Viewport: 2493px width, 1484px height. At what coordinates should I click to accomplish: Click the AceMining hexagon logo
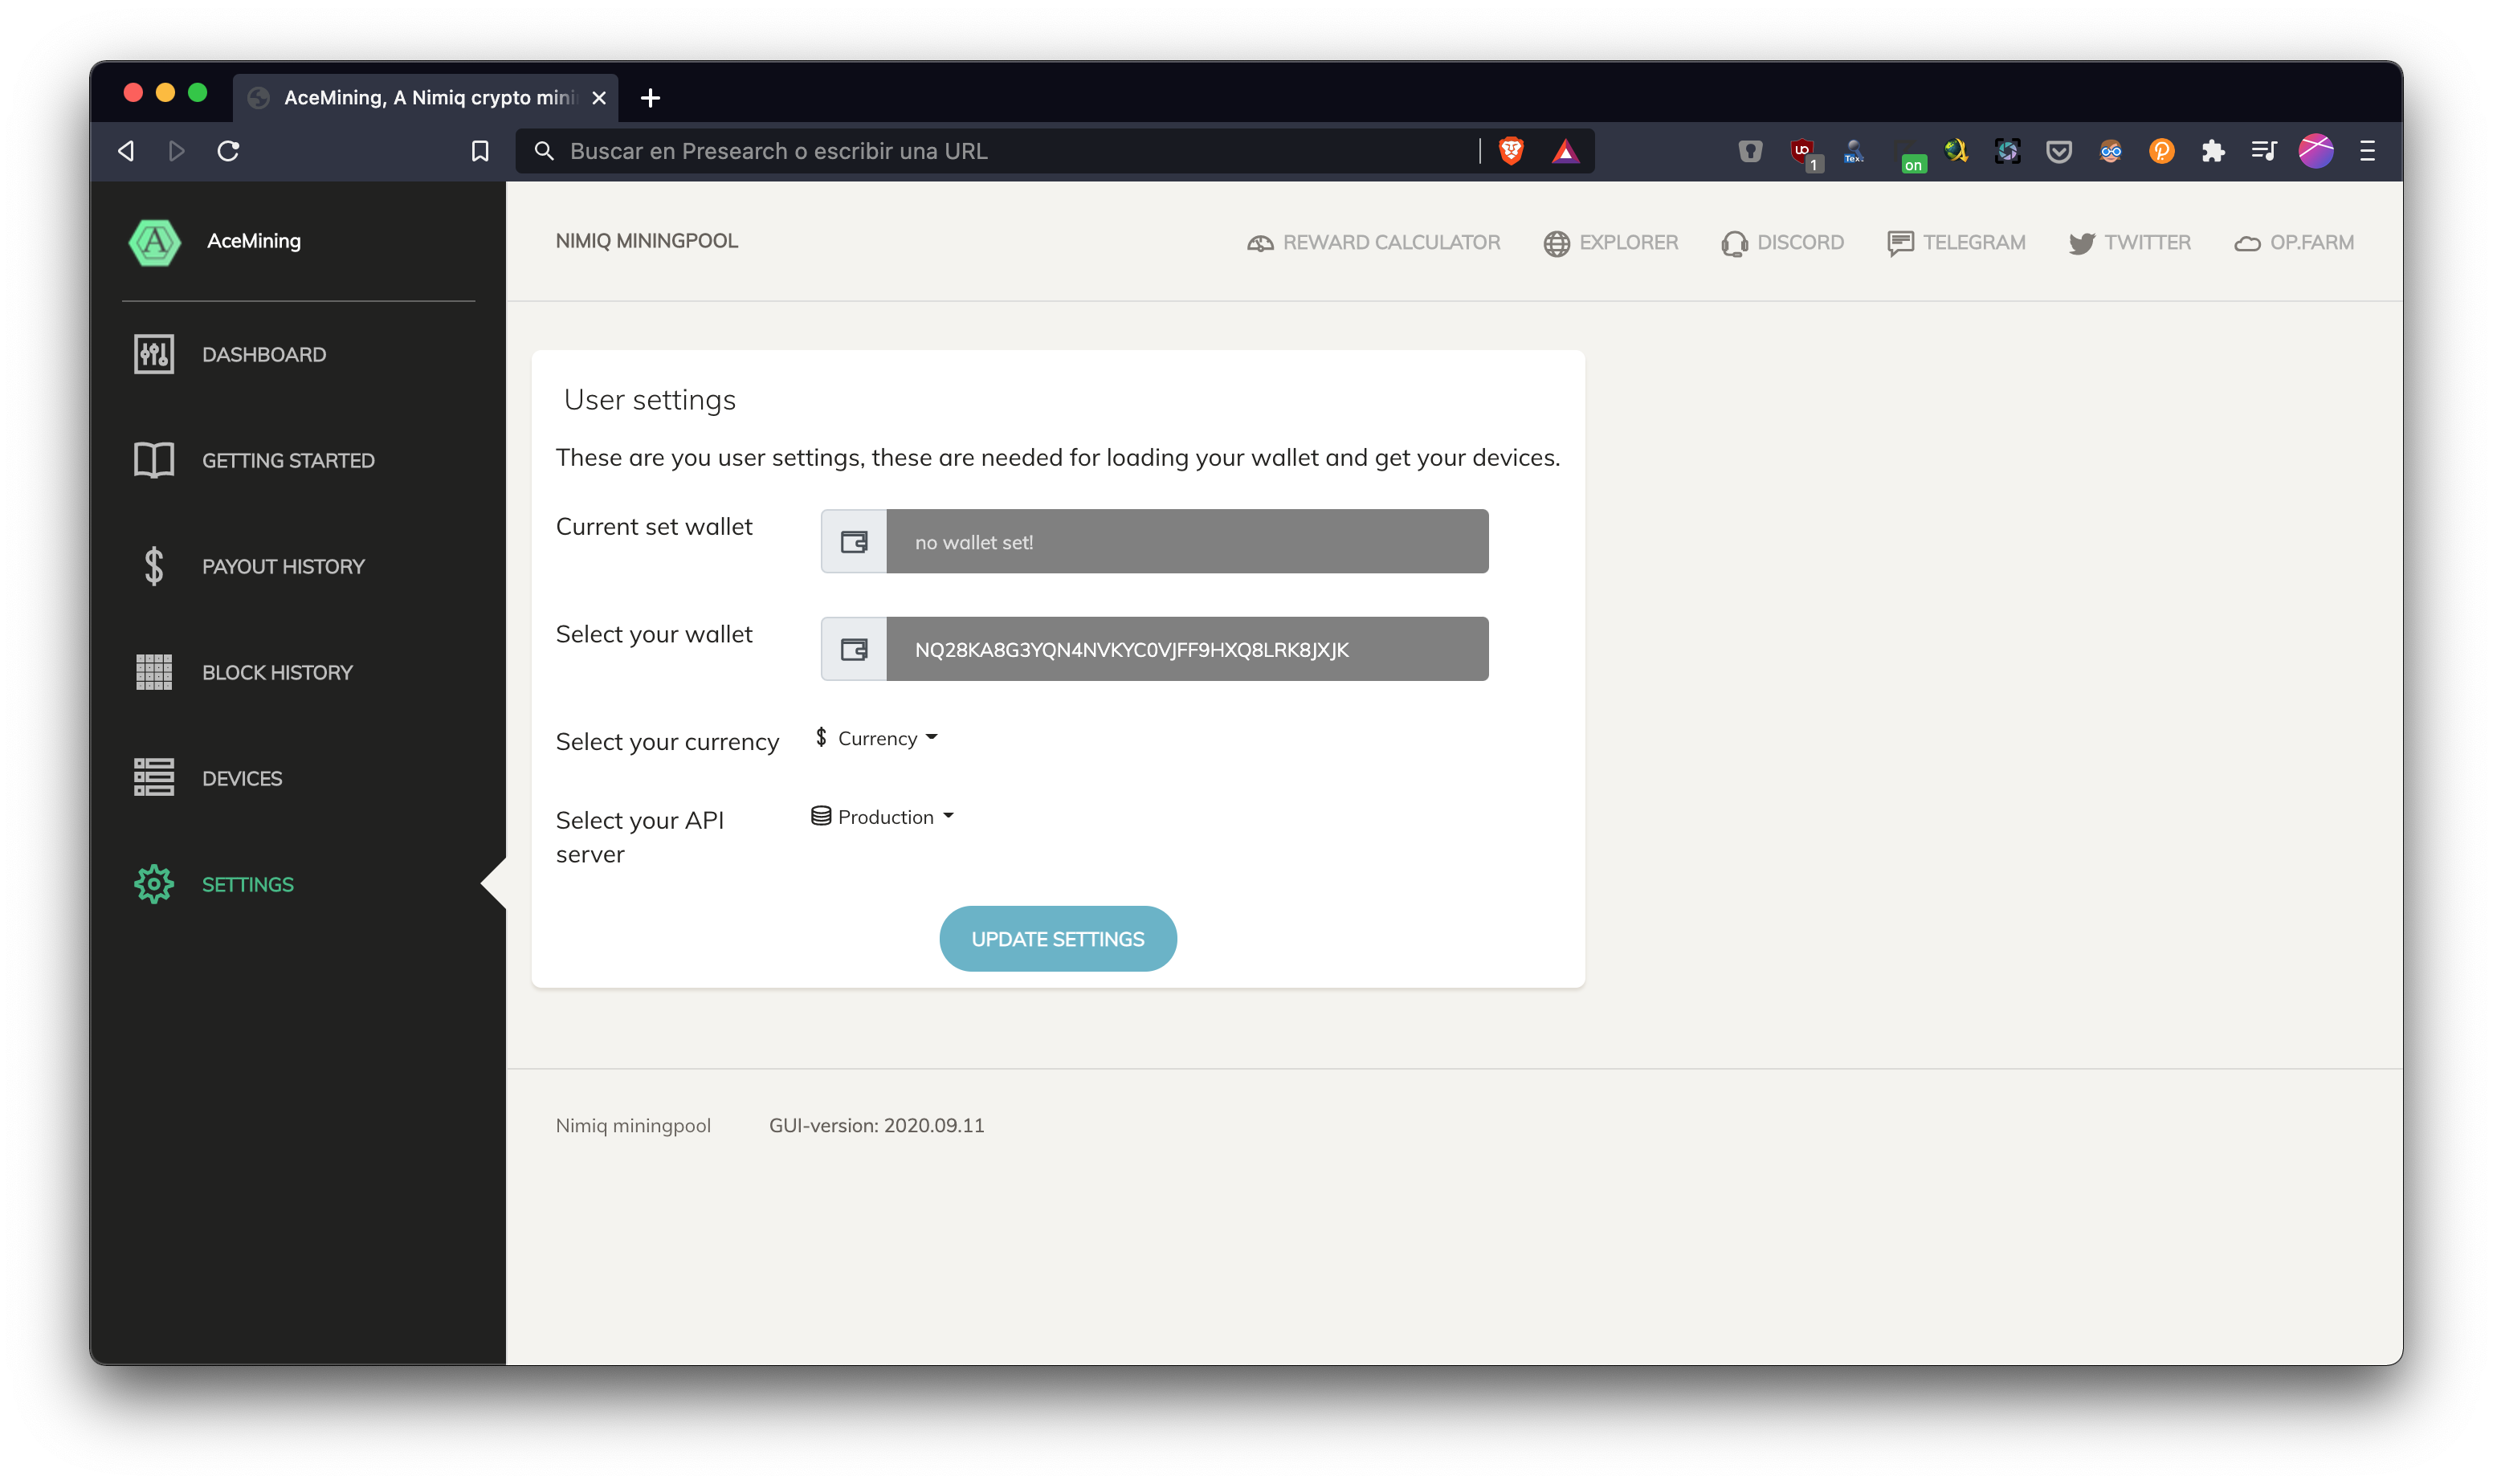(155, 241)
